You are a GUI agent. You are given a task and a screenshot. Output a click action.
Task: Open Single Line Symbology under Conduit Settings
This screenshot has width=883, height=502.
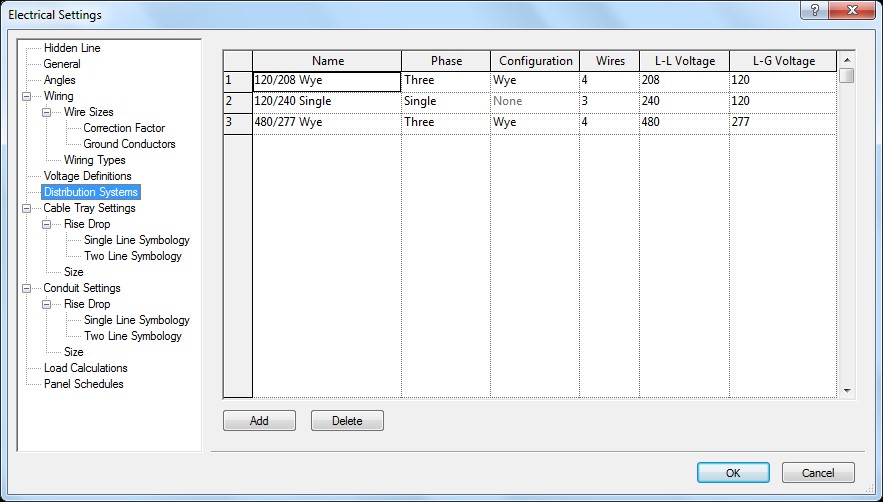[136, 320]
